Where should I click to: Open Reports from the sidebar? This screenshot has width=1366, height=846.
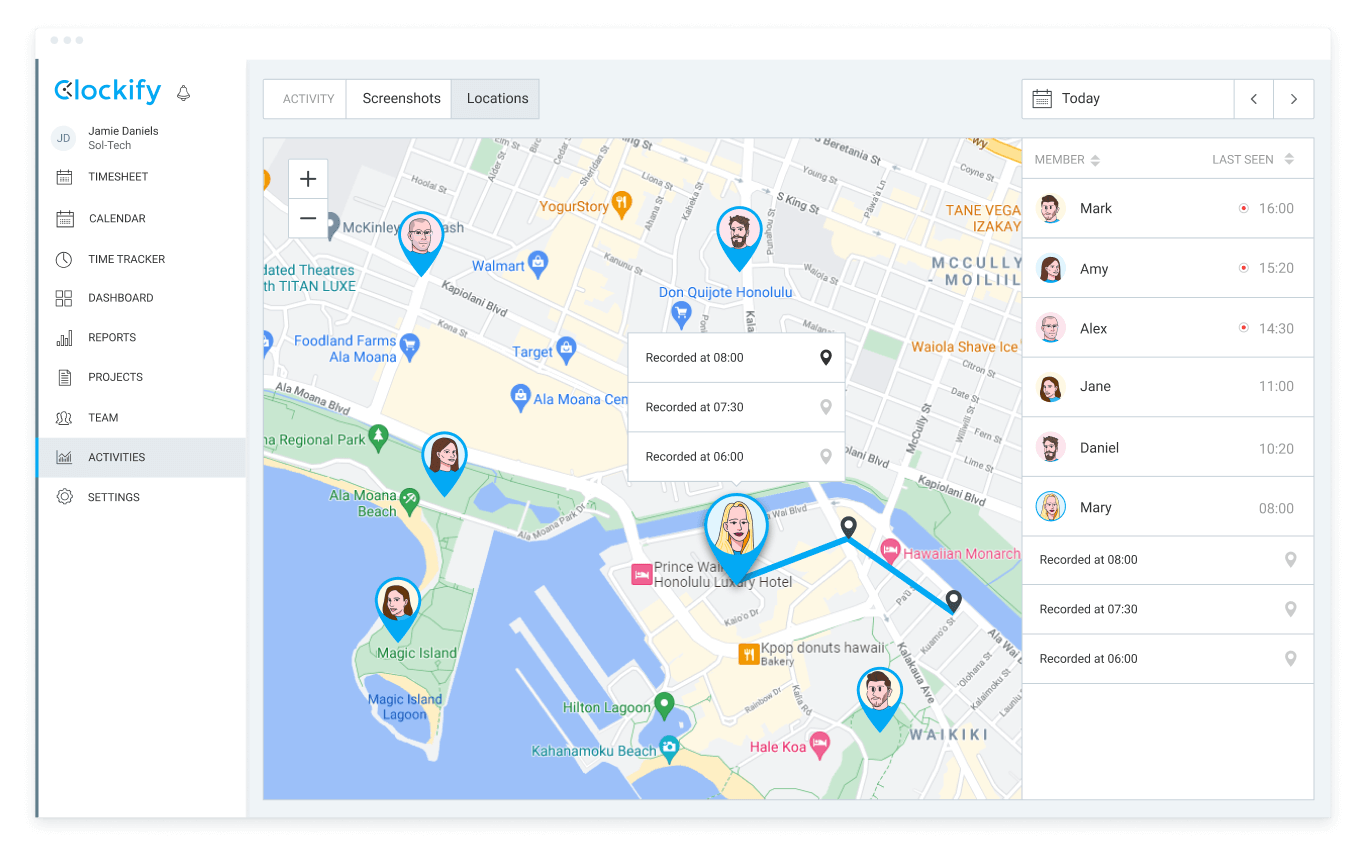pyautogui.click(x=111, y=338)
